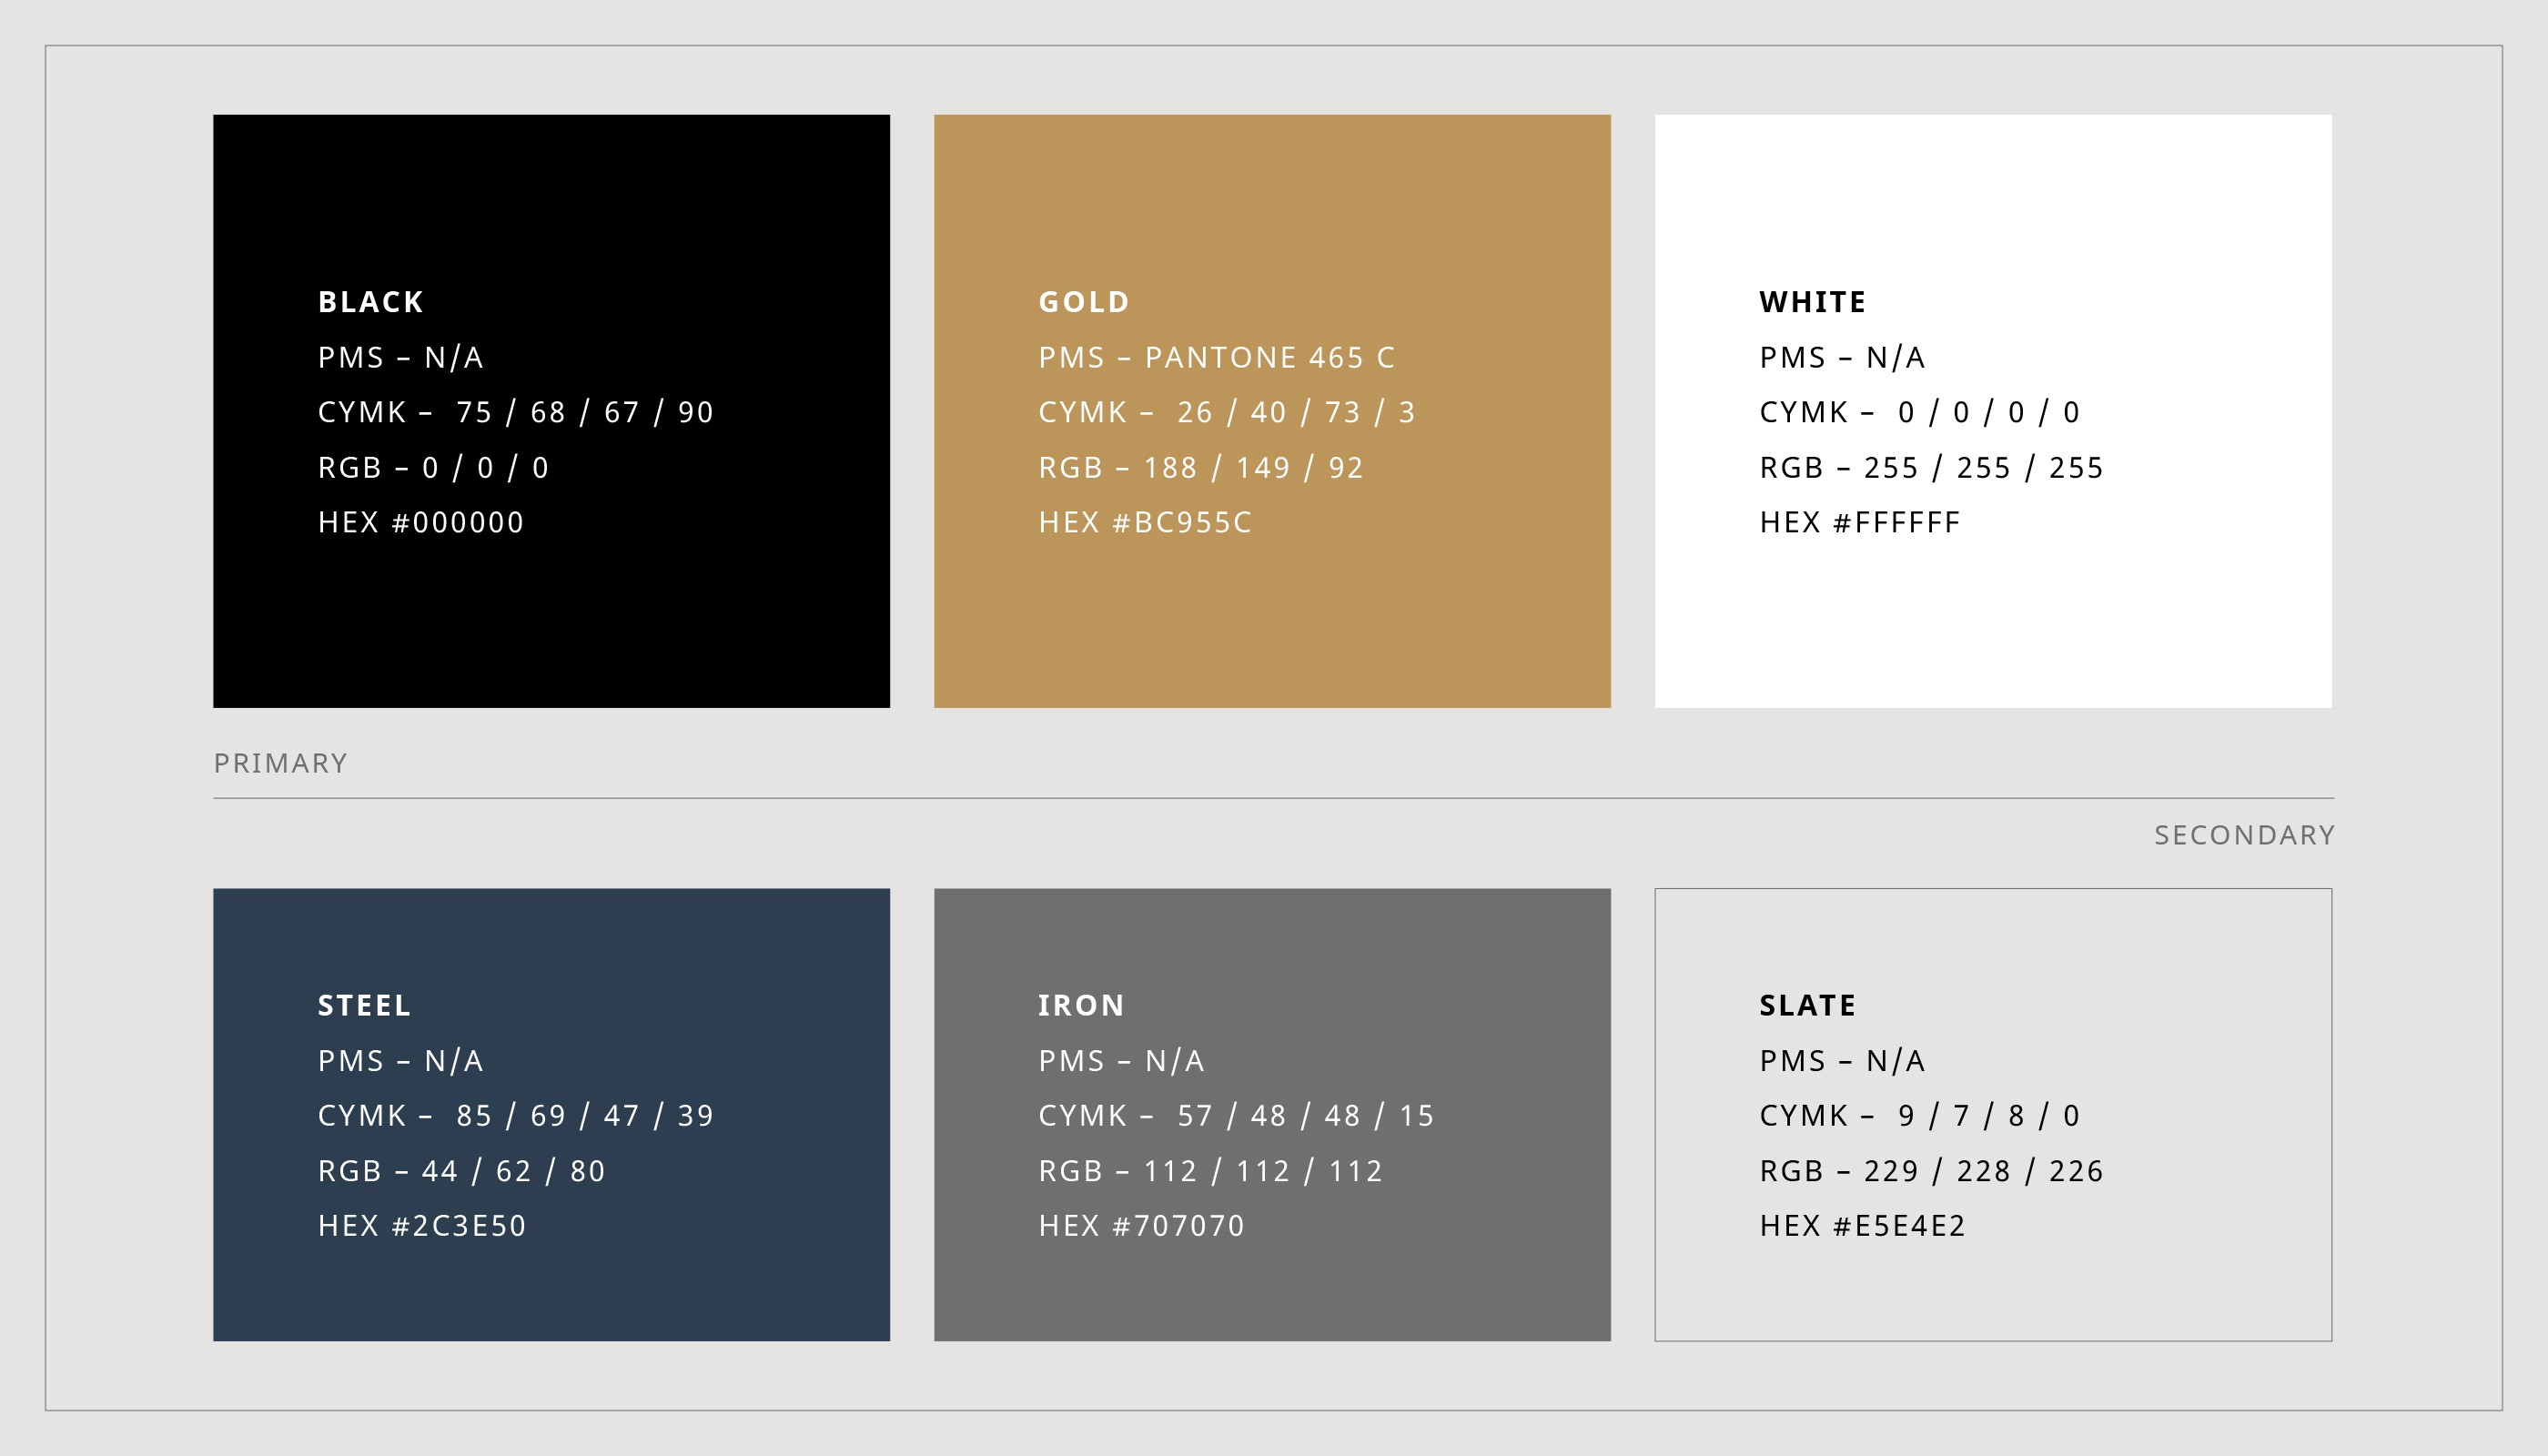The width and height of the screenshot is (2548, 1456).
Task: Select 'CYMK – 9 / 7 / 8 / 0' line
Action: coord(1920,1115)
